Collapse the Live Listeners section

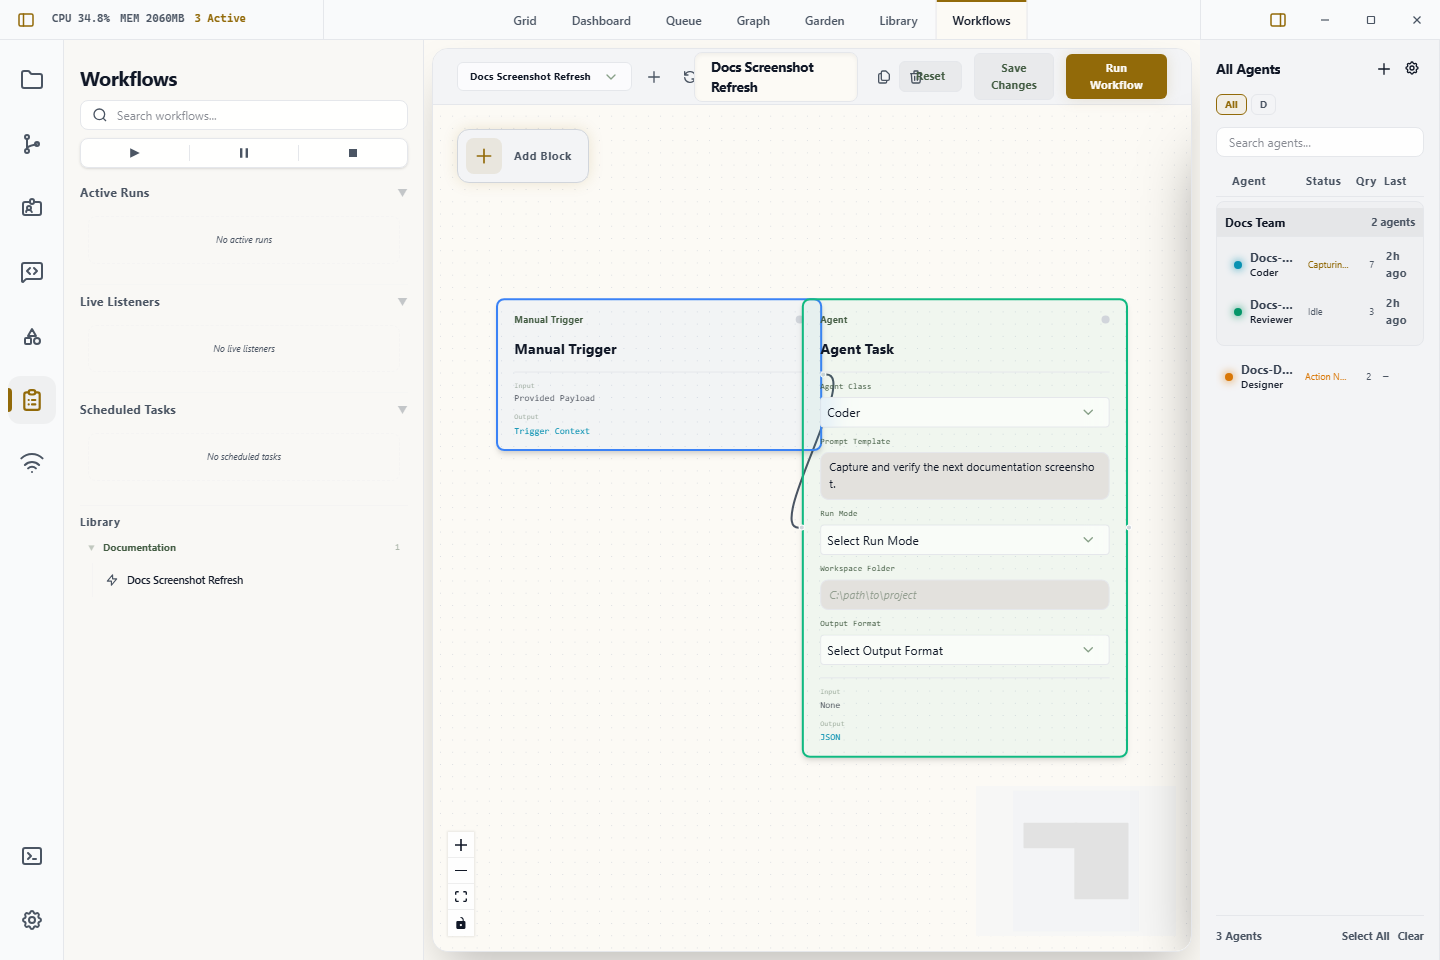point(403,302)
